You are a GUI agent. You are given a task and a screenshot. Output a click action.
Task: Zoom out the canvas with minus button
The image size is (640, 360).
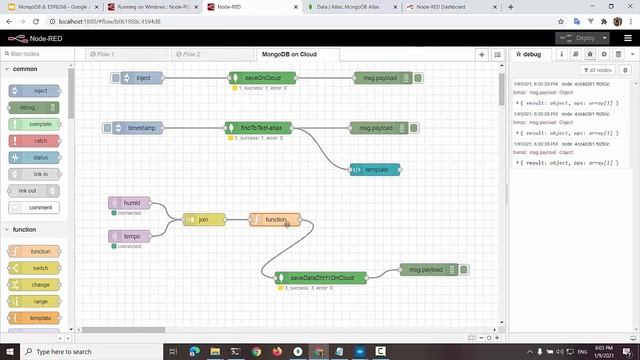[x=482, y=338]
